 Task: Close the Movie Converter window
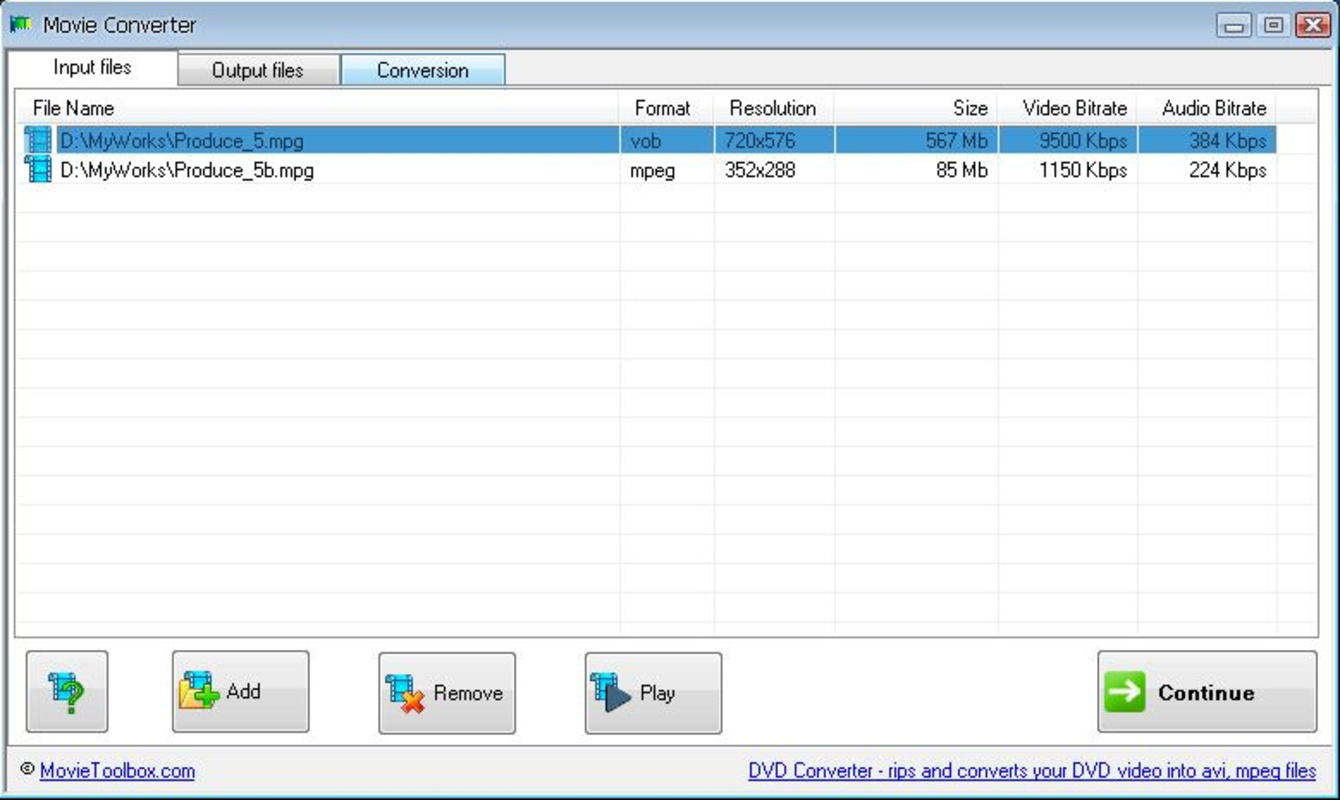click(x=1312, y=25)
